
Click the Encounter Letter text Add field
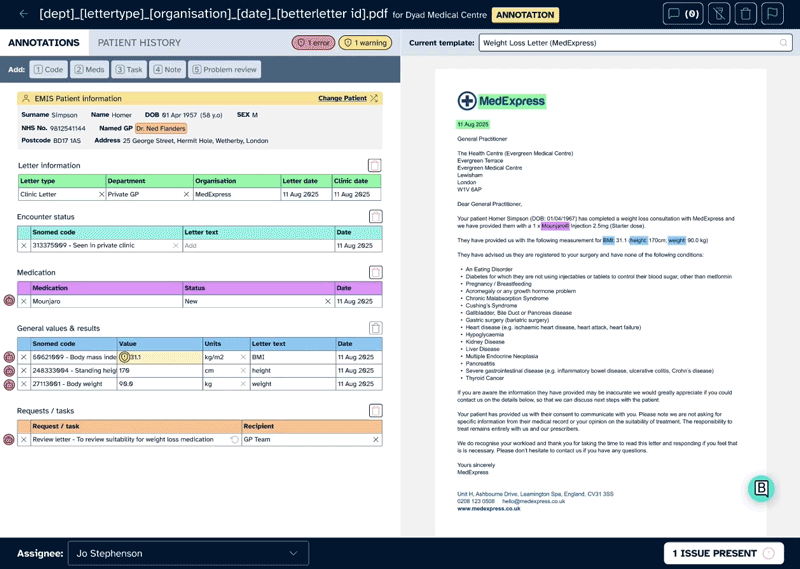coord(258,245)
